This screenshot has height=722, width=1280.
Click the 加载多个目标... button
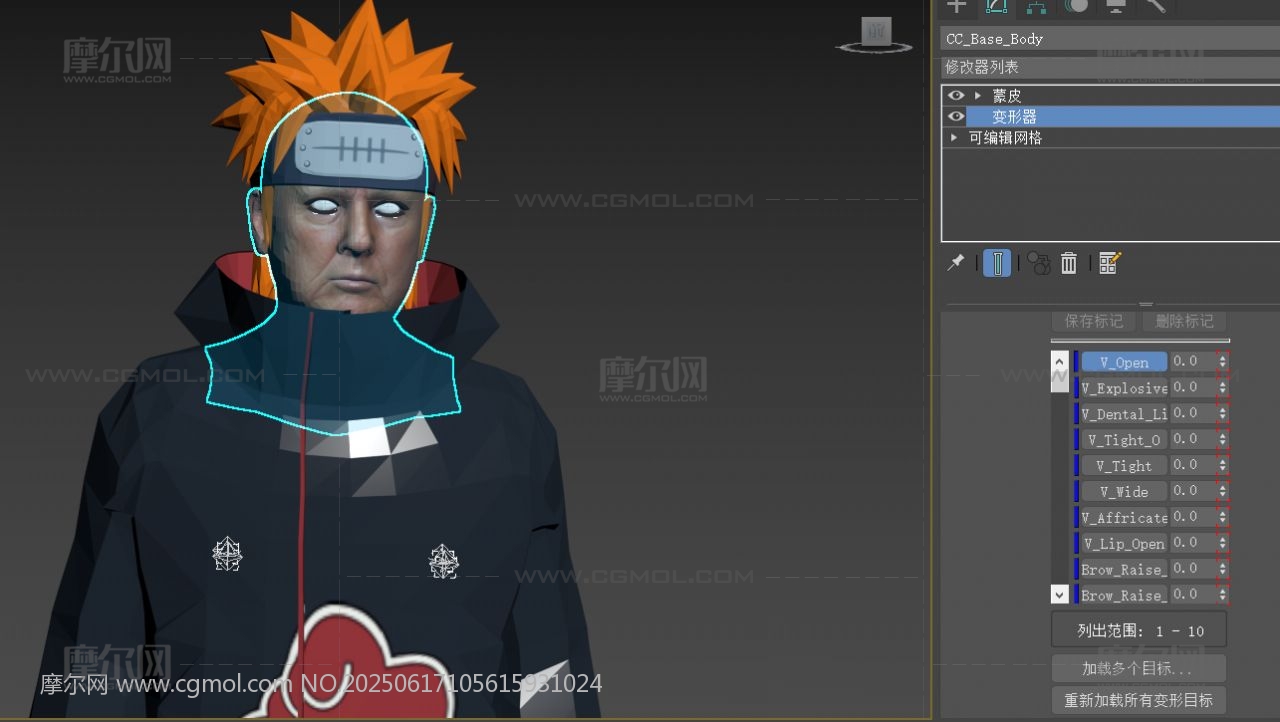(x=1139, y=668)
